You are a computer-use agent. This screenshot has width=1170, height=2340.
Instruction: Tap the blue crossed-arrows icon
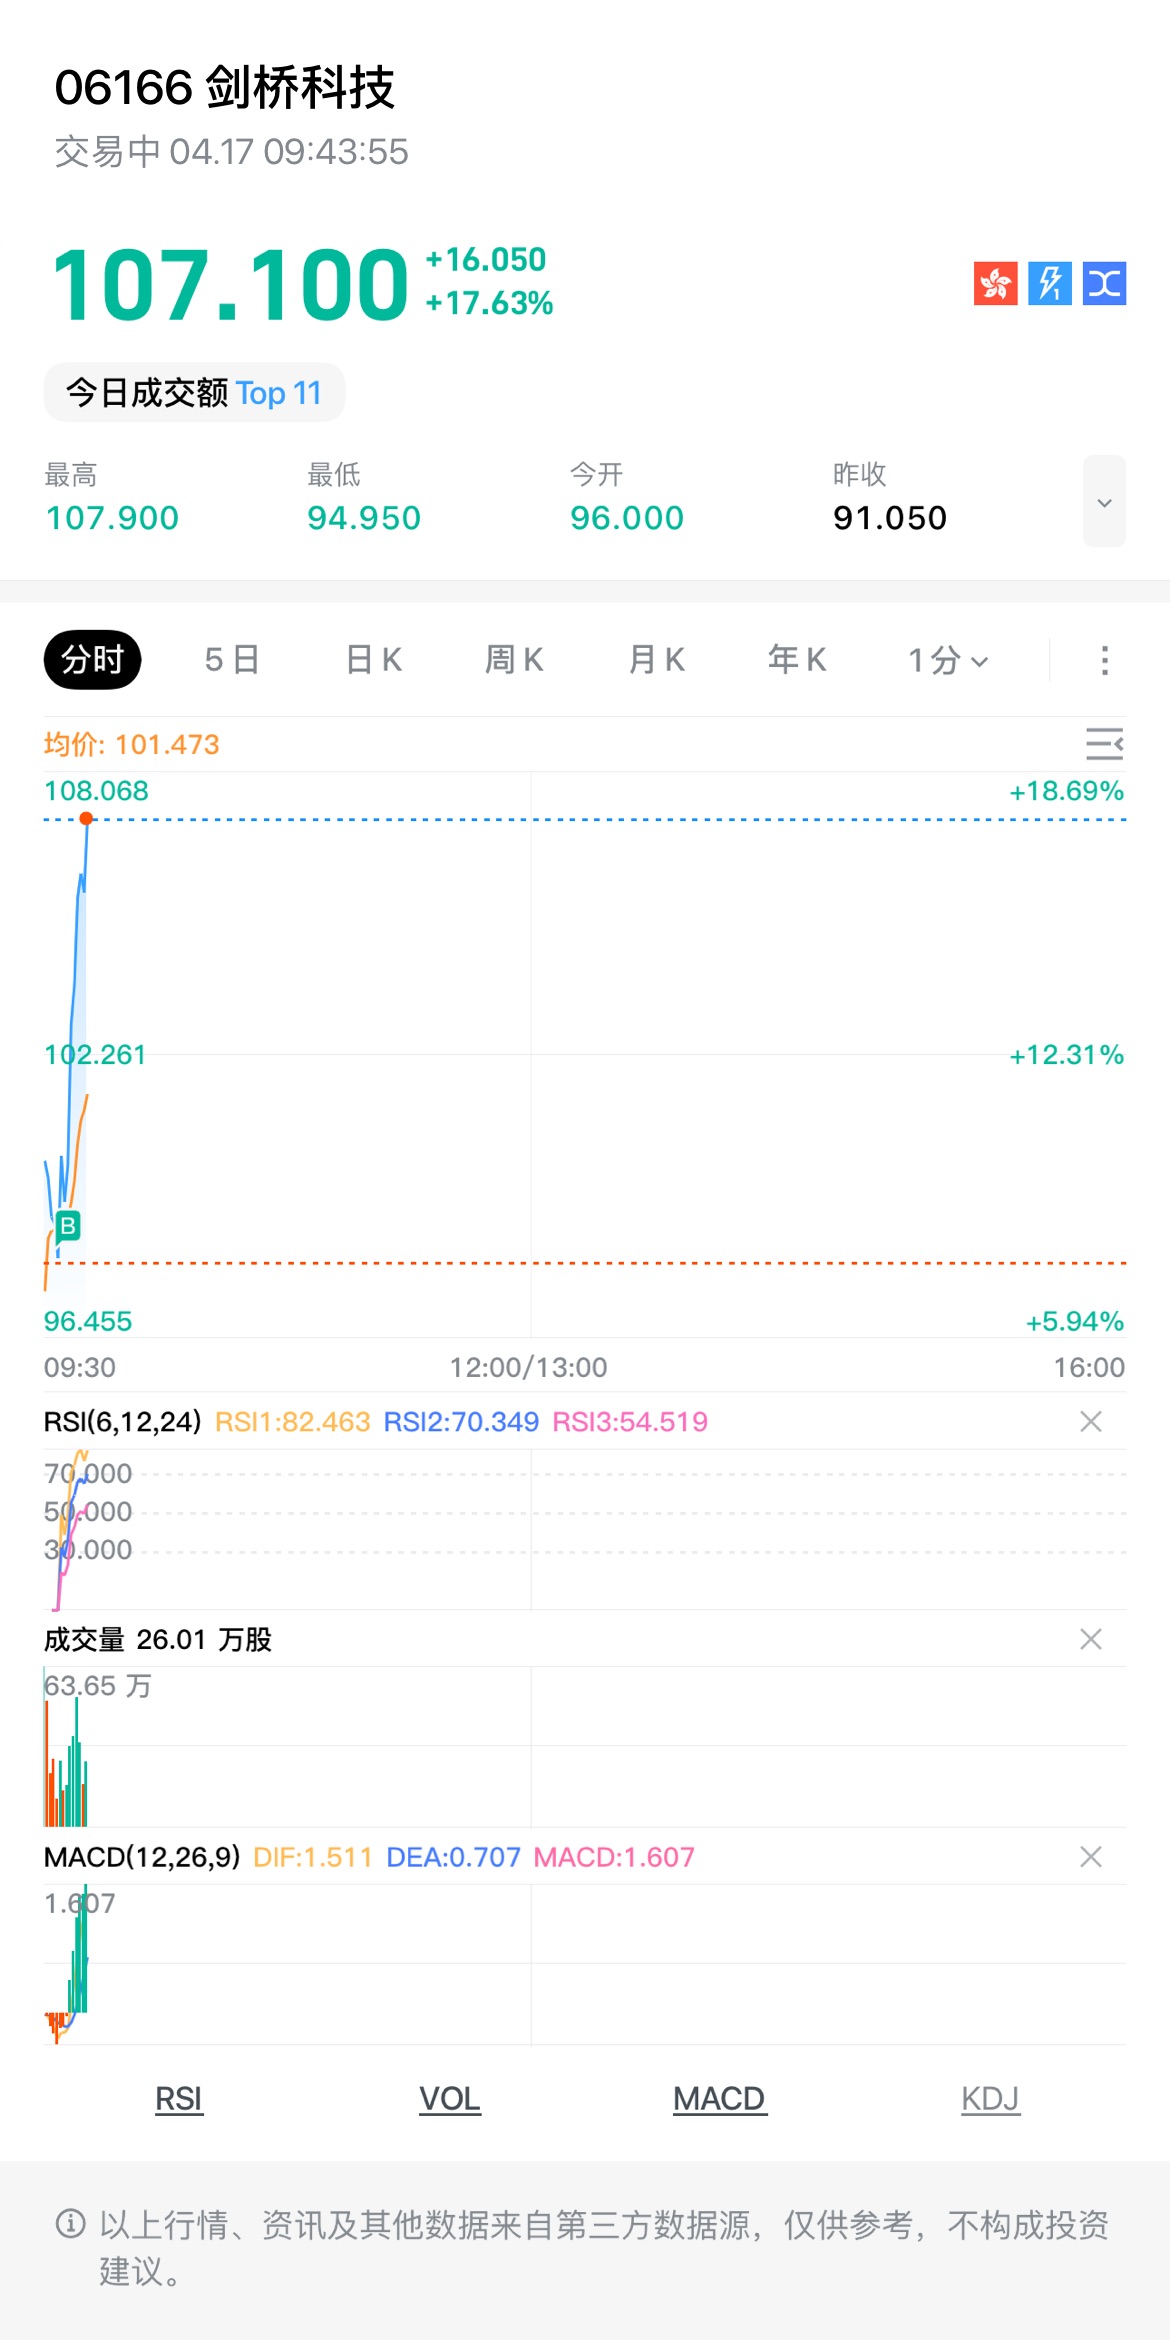pyautogui.click(x=1104, y=283)
